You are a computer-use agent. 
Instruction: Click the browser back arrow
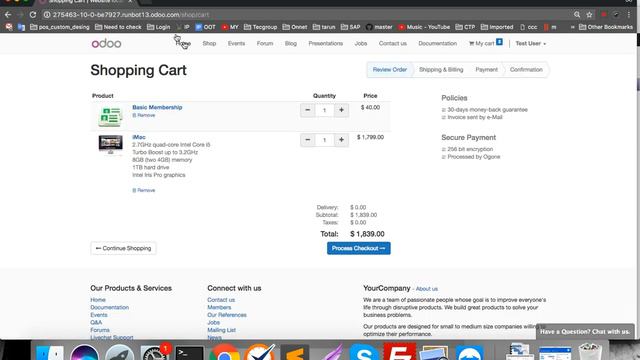point(8,15)
